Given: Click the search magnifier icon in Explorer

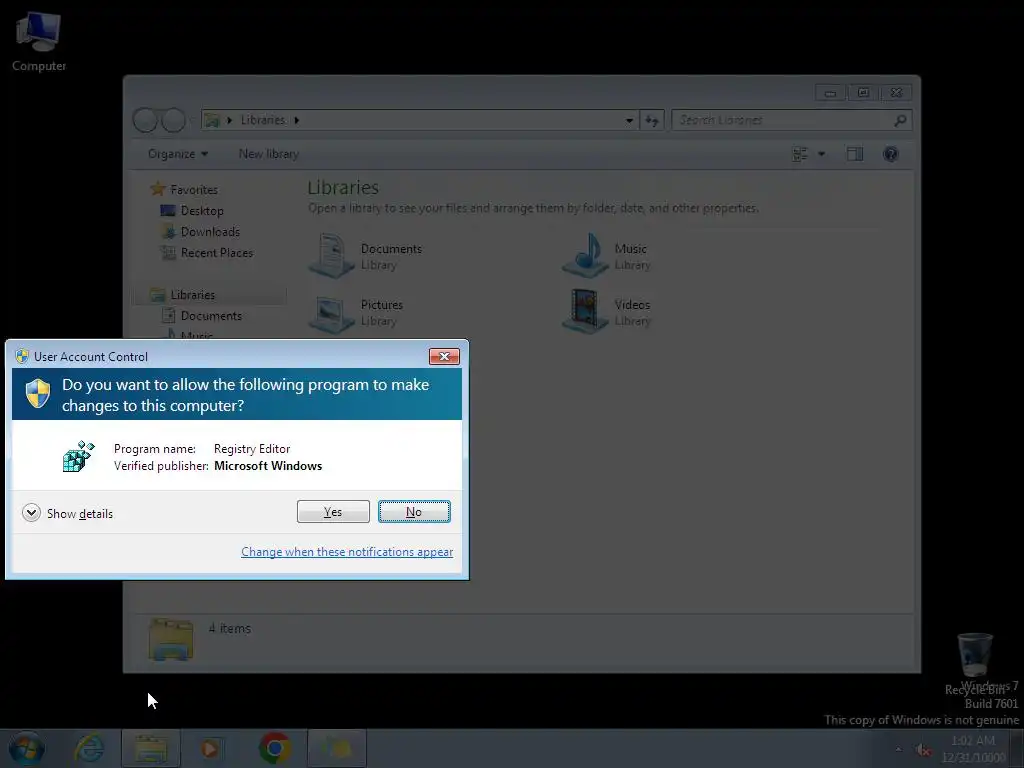Looking at the screenshot, I should pyautogui.click(x=901, y=120).
